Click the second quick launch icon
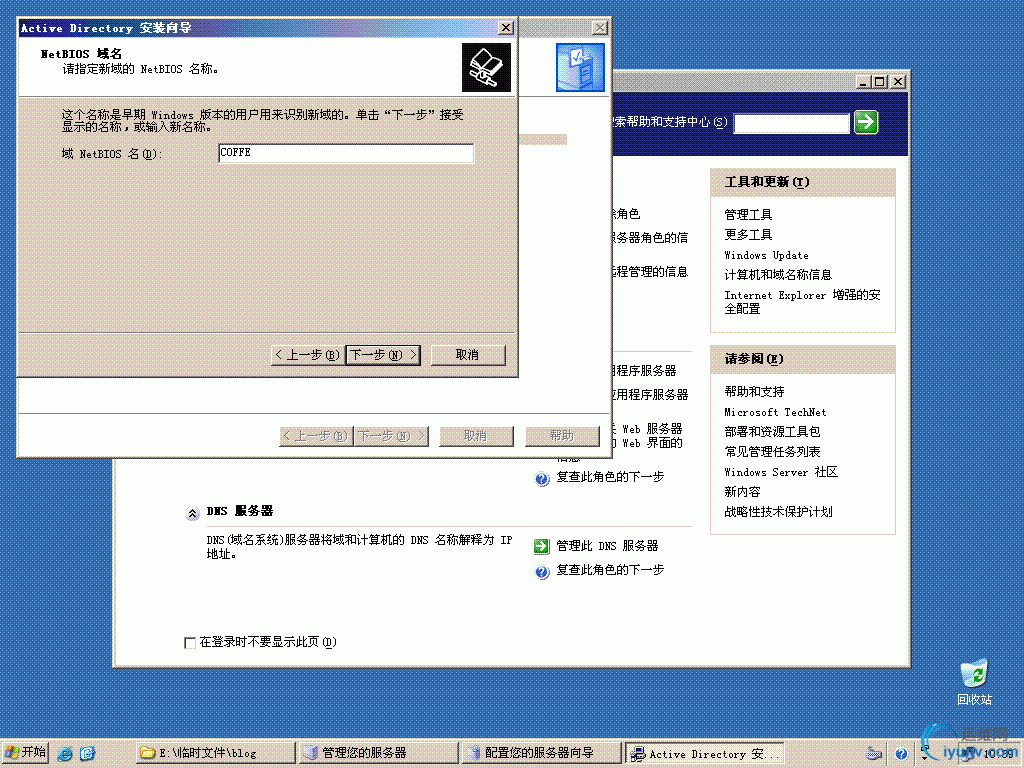The height and width of the screenshot is (768, 1024). point(88,754)
